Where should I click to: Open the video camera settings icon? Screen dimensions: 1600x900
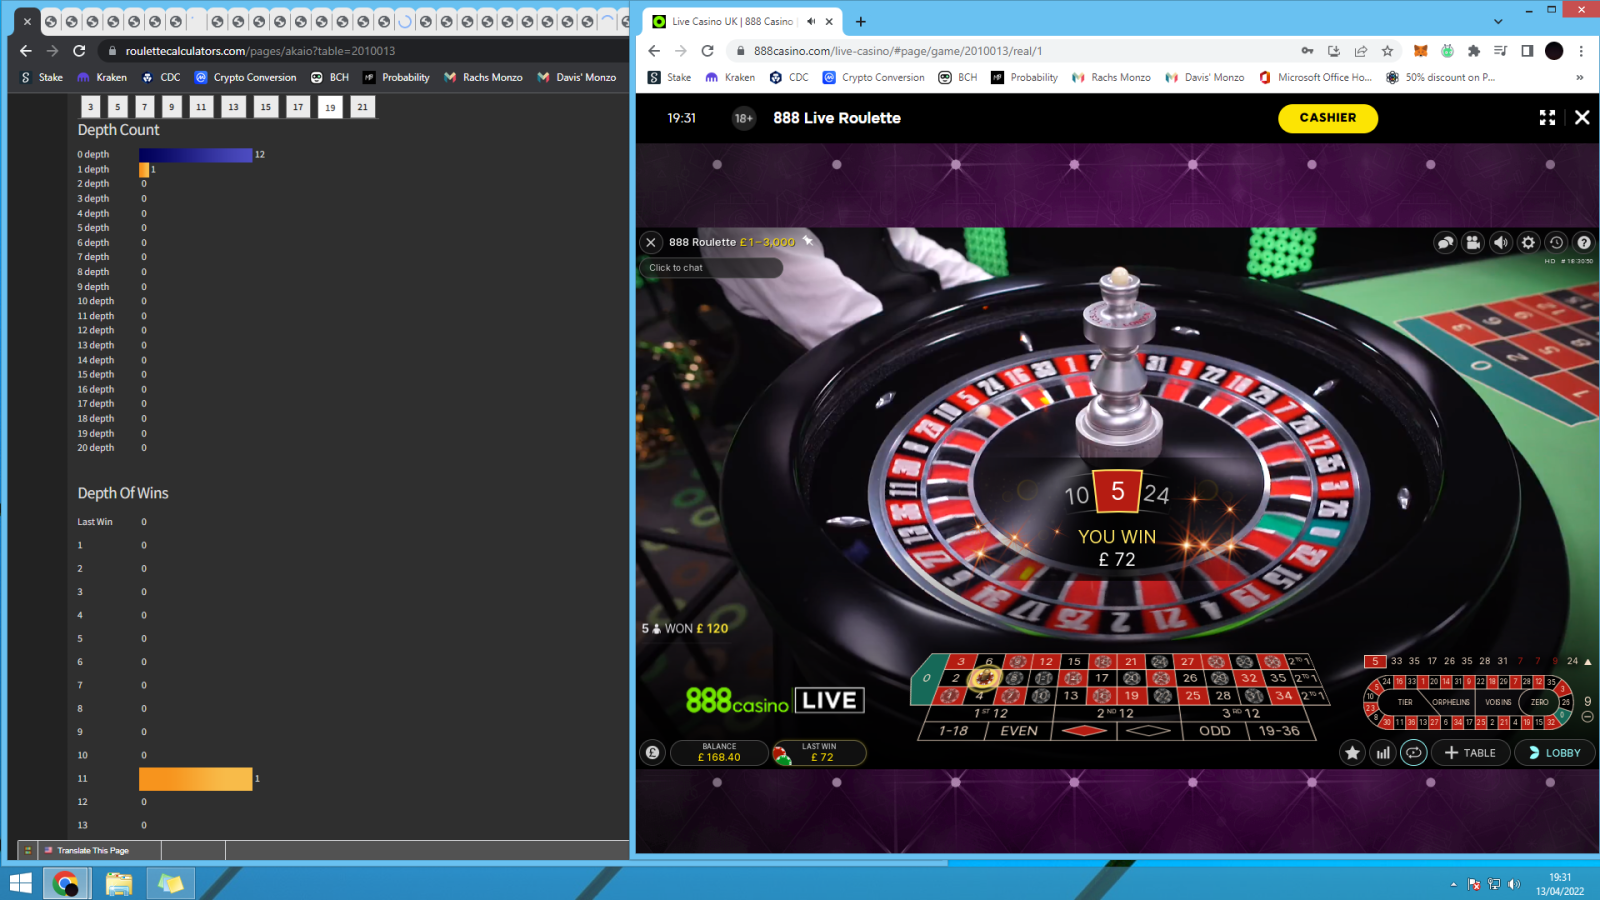[x=1473, y=242]
